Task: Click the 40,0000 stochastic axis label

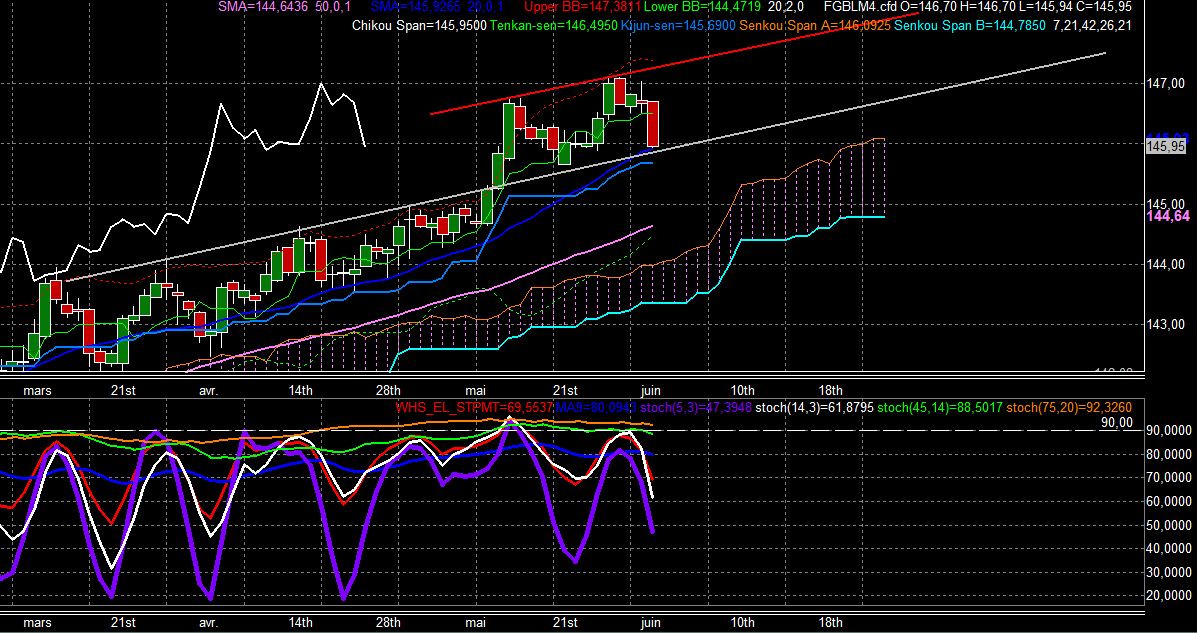Action: [1168, 548]
